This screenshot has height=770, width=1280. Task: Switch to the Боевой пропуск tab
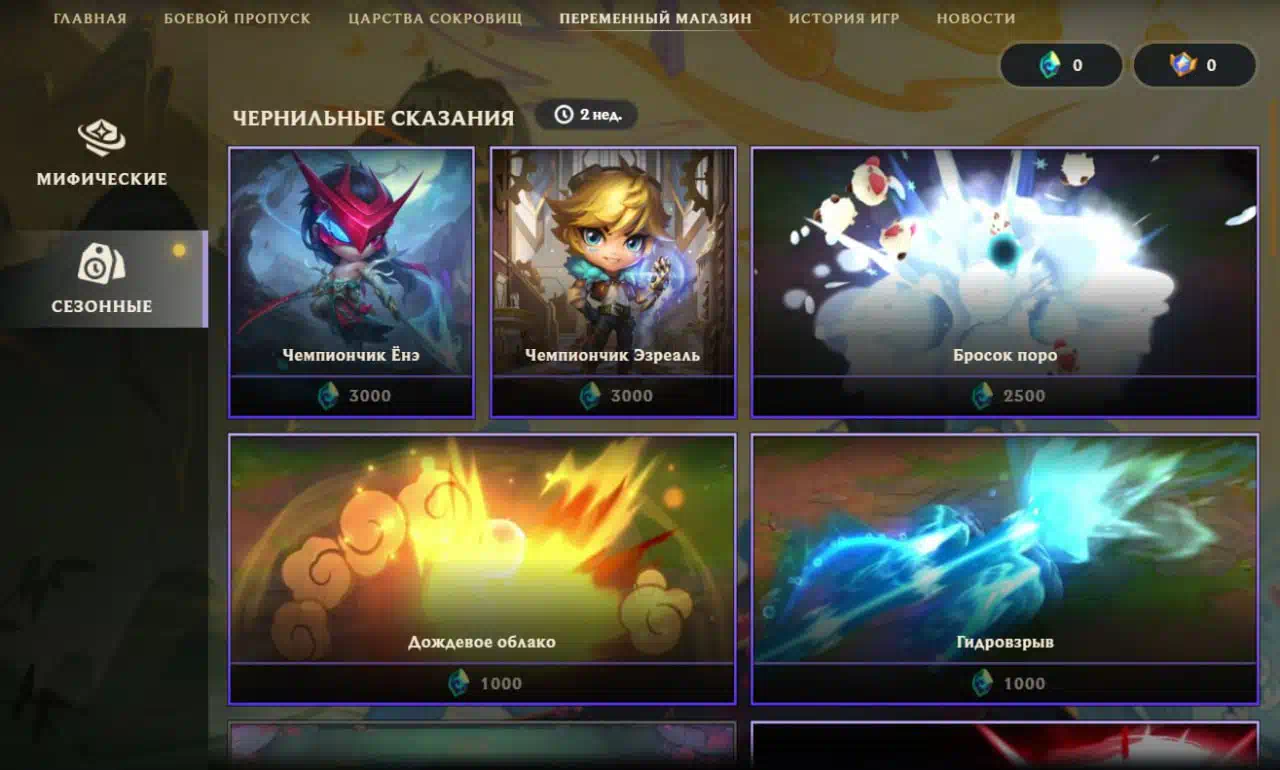click(237, 18)
